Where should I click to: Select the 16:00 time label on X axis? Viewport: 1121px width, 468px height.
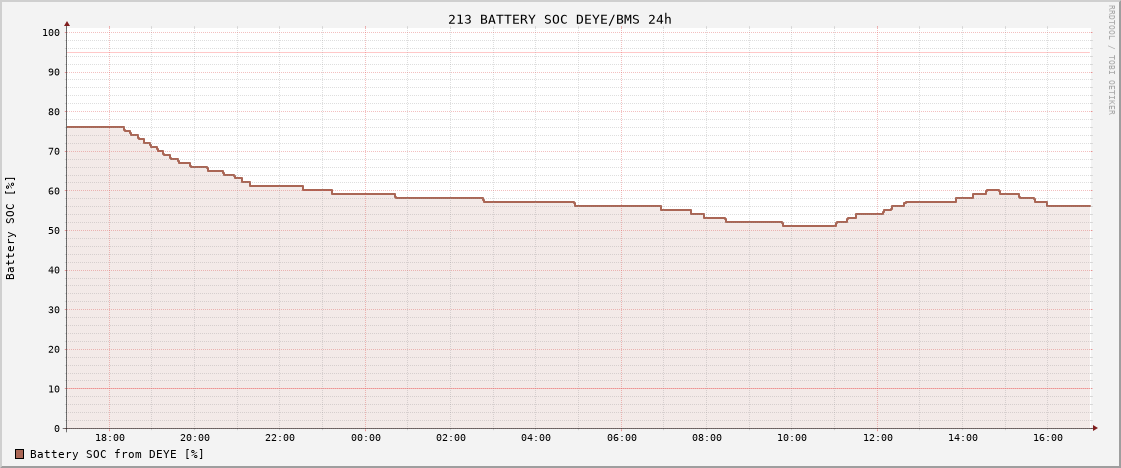click(x=1048, y=438)
